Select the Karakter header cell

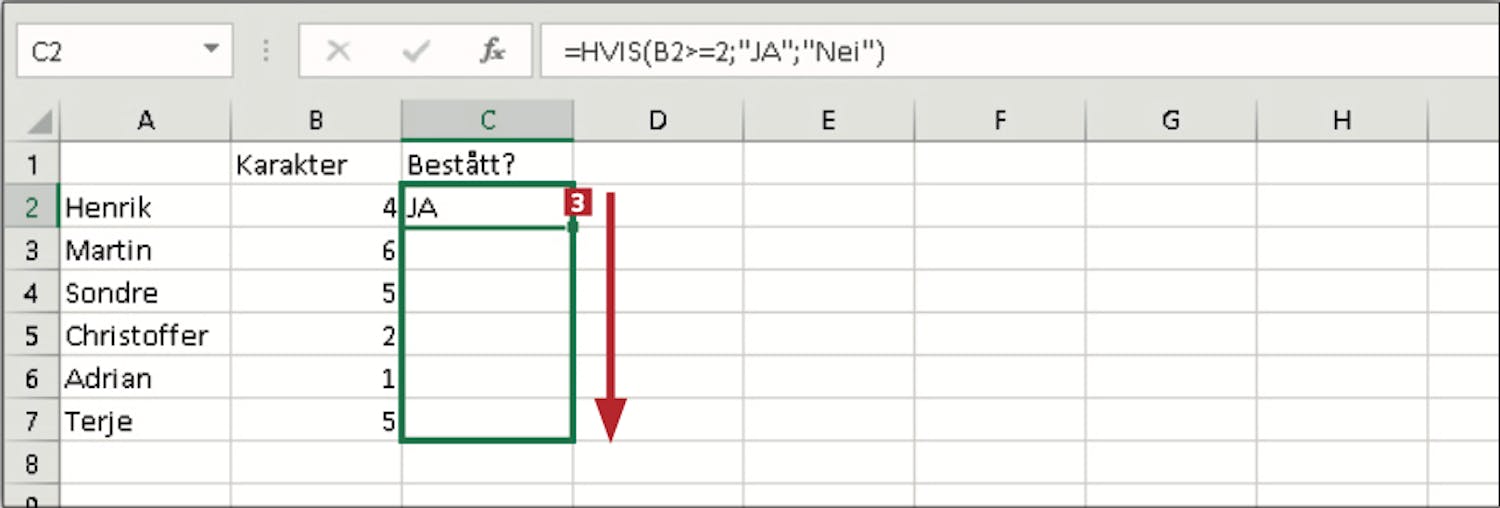(316, 165)
